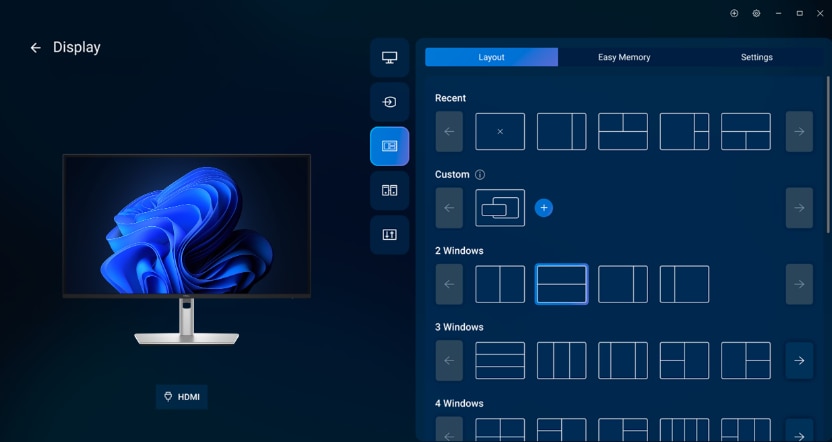Select the no-layout X option in Recent

[500, 131]
